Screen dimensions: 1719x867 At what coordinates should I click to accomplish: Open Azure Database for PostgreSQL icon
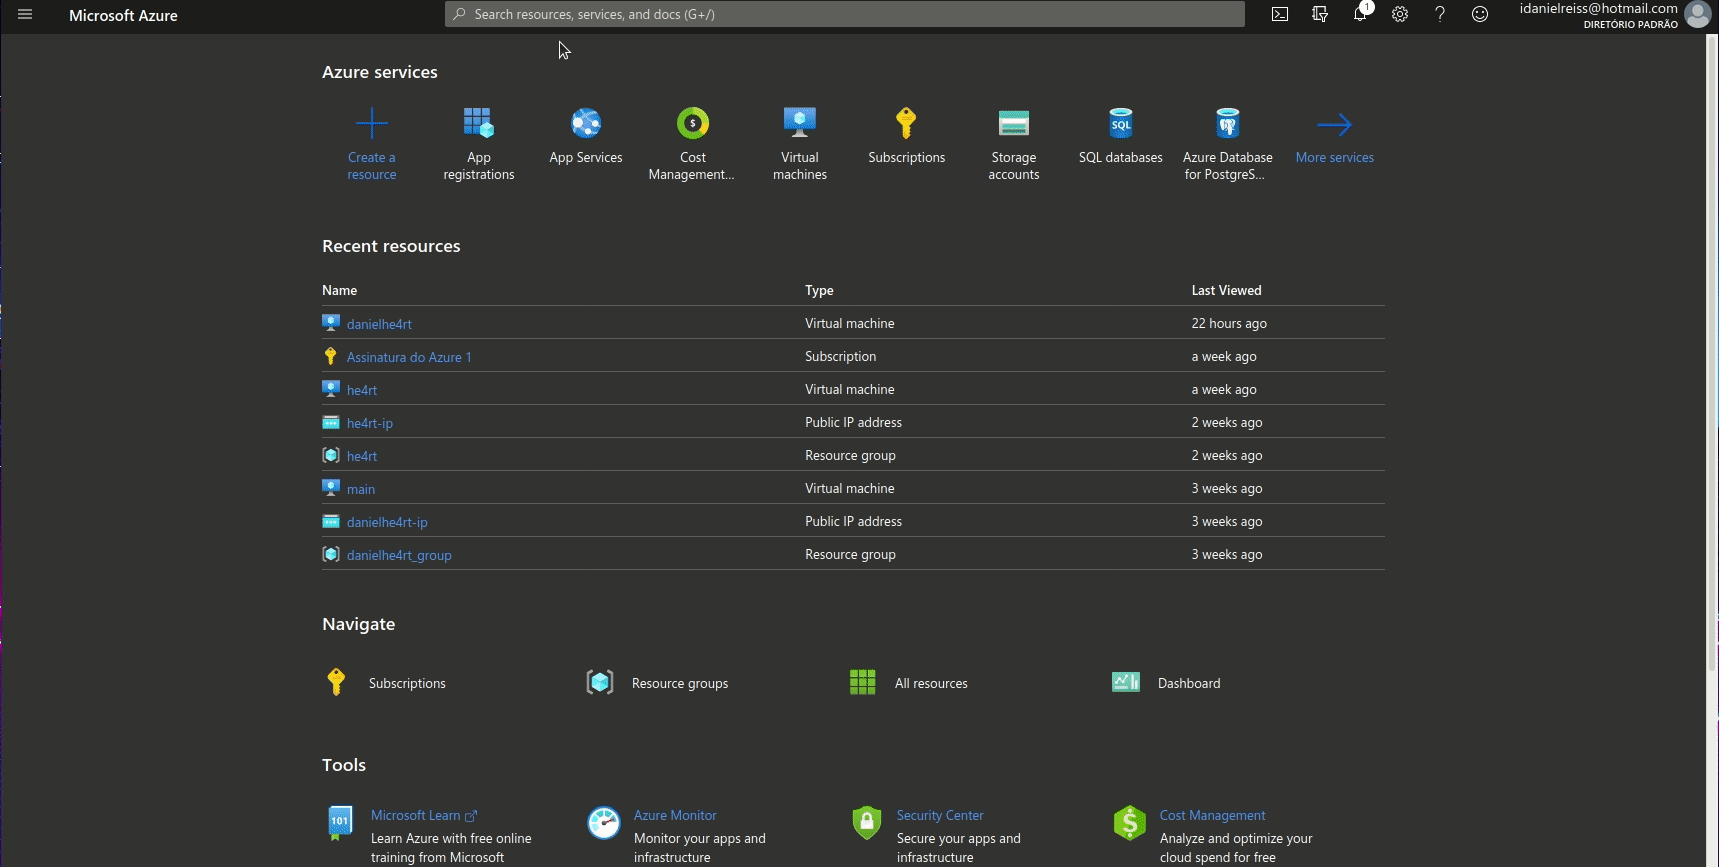[x=1228, y=123]
